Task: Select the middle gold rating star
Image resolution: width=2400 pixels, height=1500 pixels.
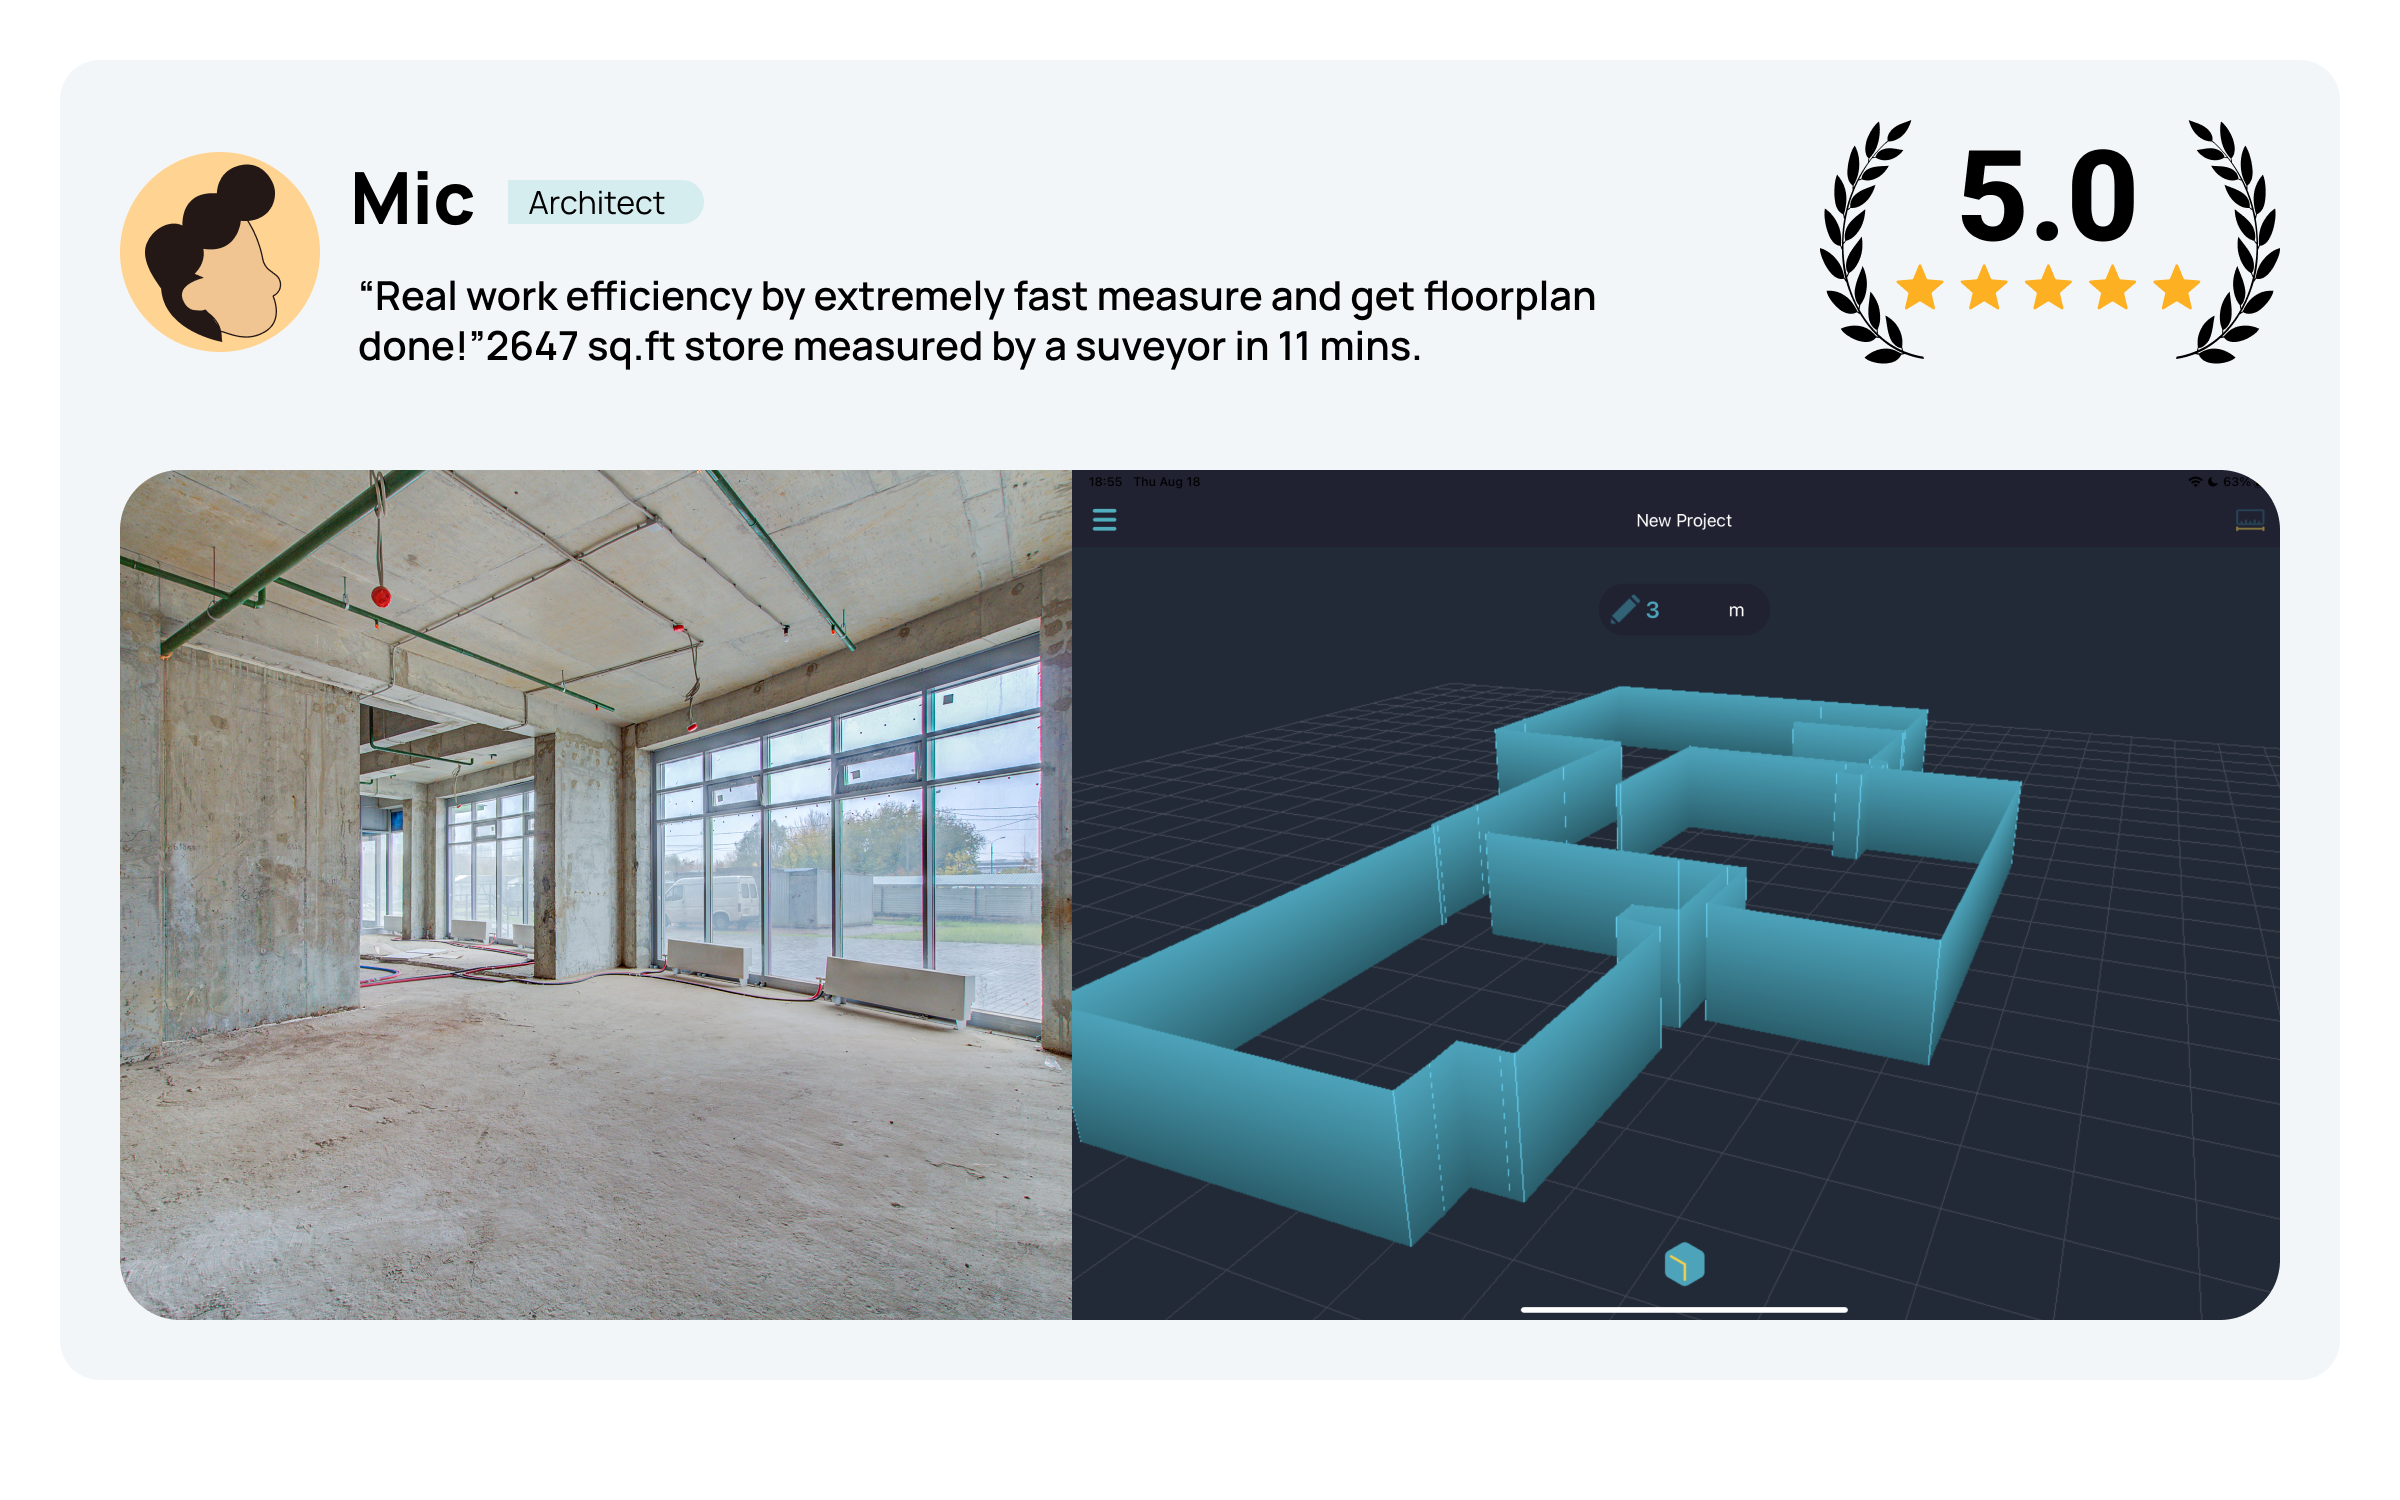Action: (2048, 289)
